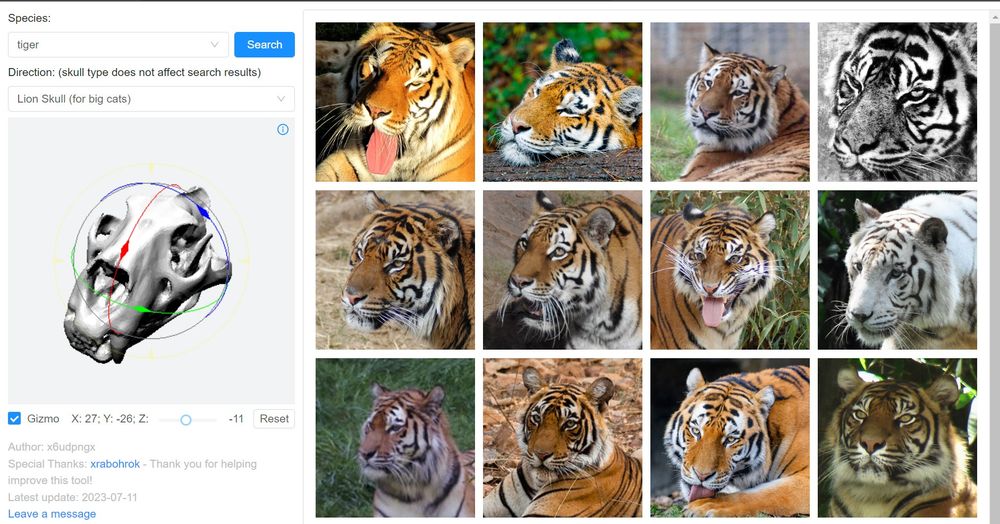
Task: Open the white tiger photo
Action: (x=897, y=270)
